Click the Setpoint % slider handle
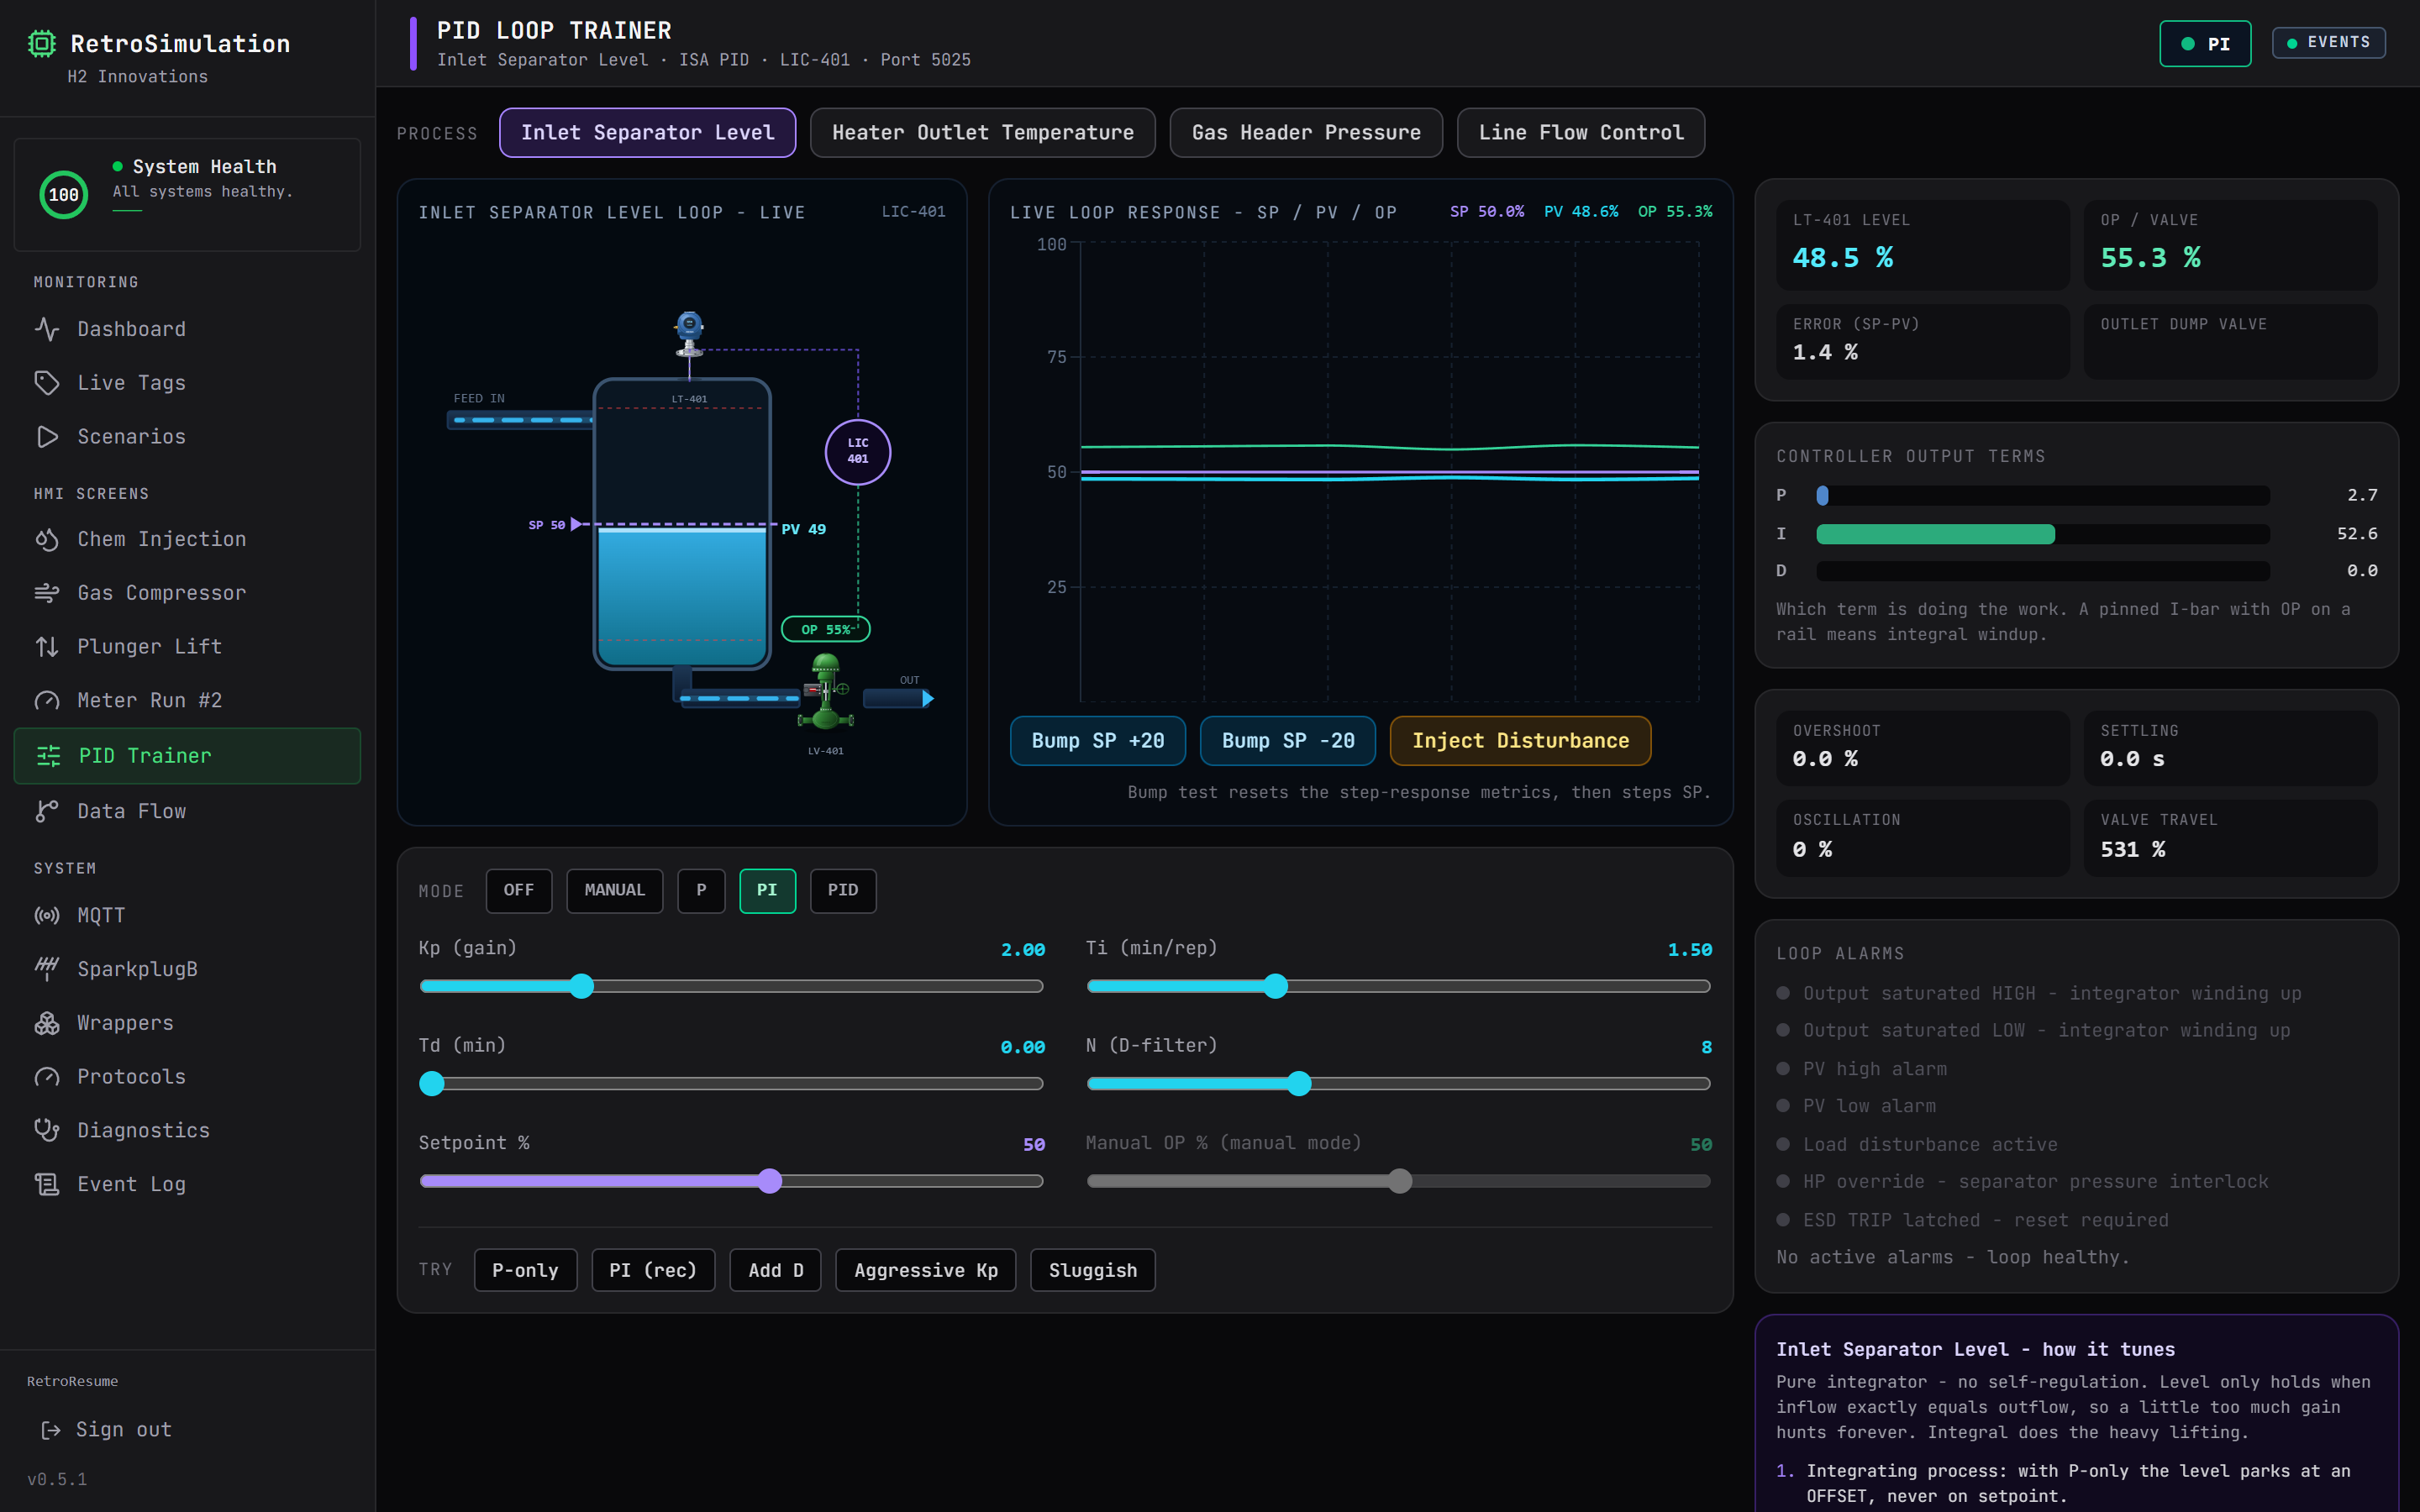 [x=769, y=1181]
